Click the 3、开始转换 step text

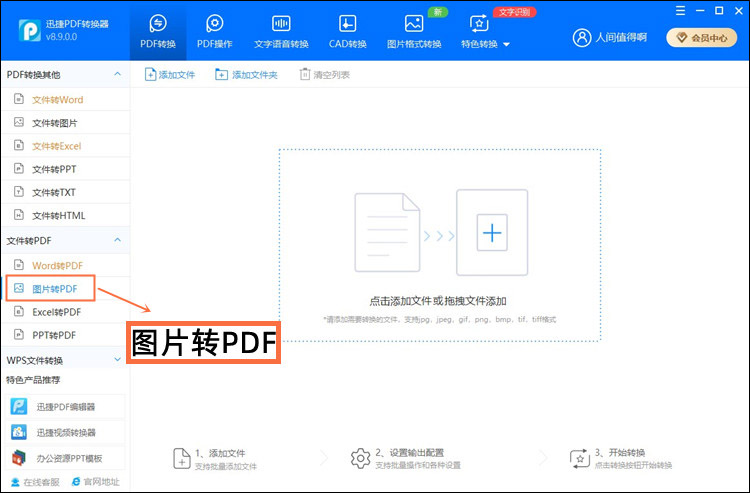(620, 452)
